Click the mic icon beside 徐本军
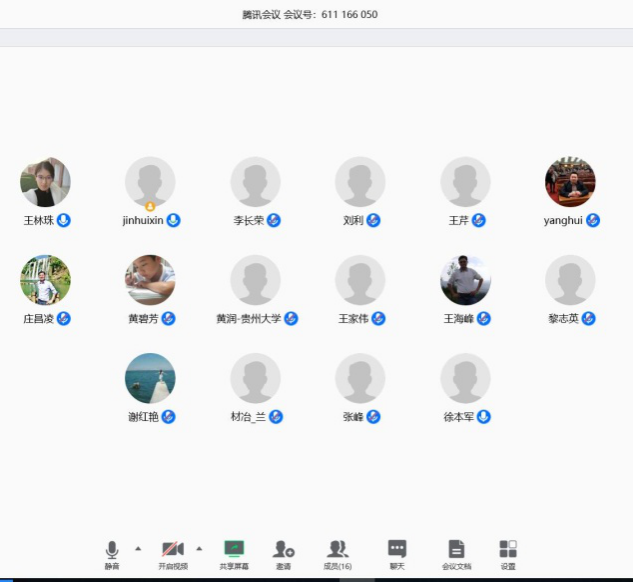The image size is (634, 582). coord(484,417)
